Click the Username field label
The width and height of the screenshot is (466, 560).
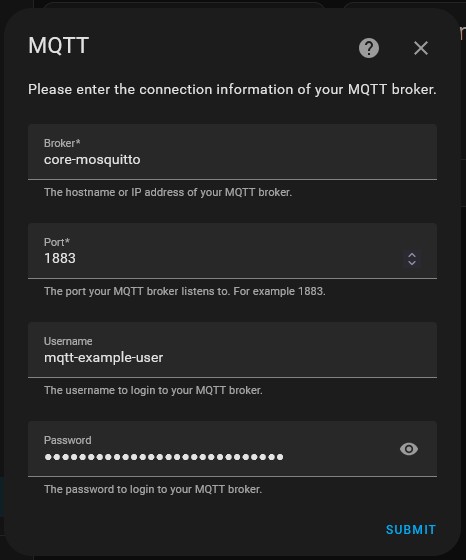coord(68,341)
